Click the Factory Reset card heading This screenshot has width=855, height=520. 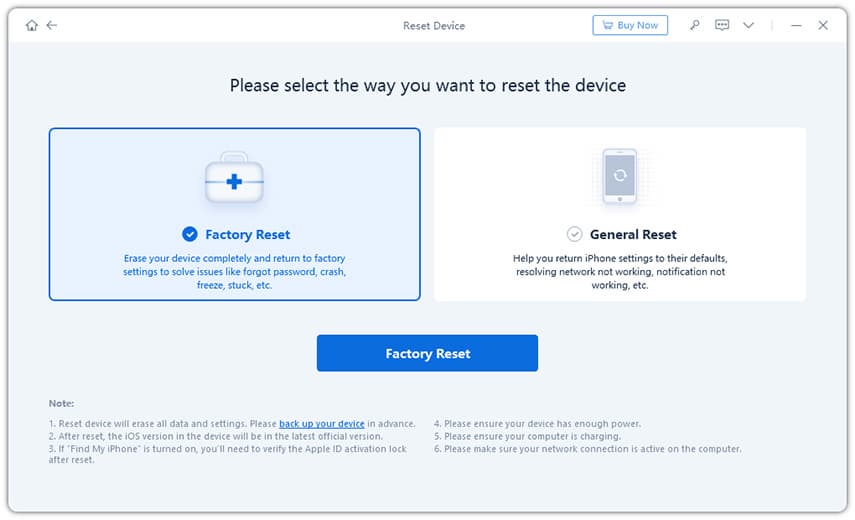248,234
